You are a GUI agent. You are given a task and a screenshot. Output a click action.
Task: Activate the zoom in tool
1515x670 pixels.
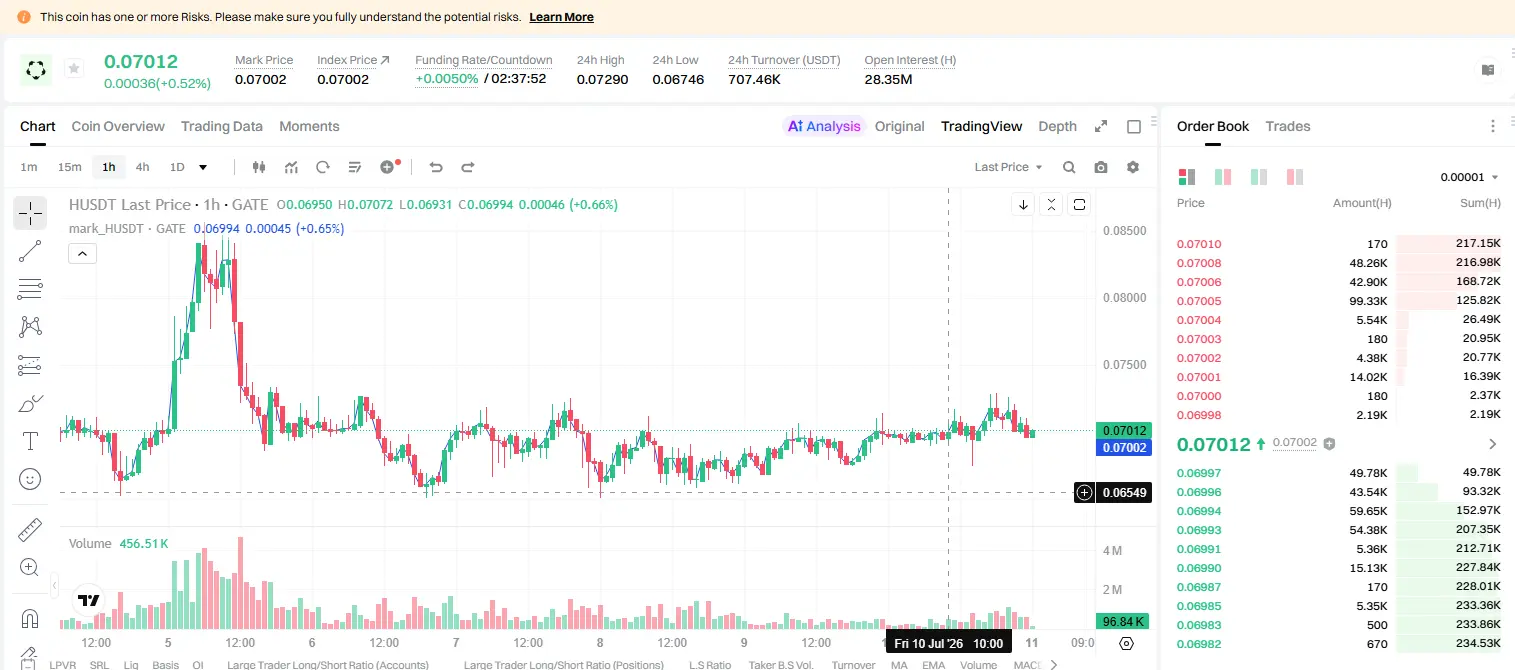(30, 567)
